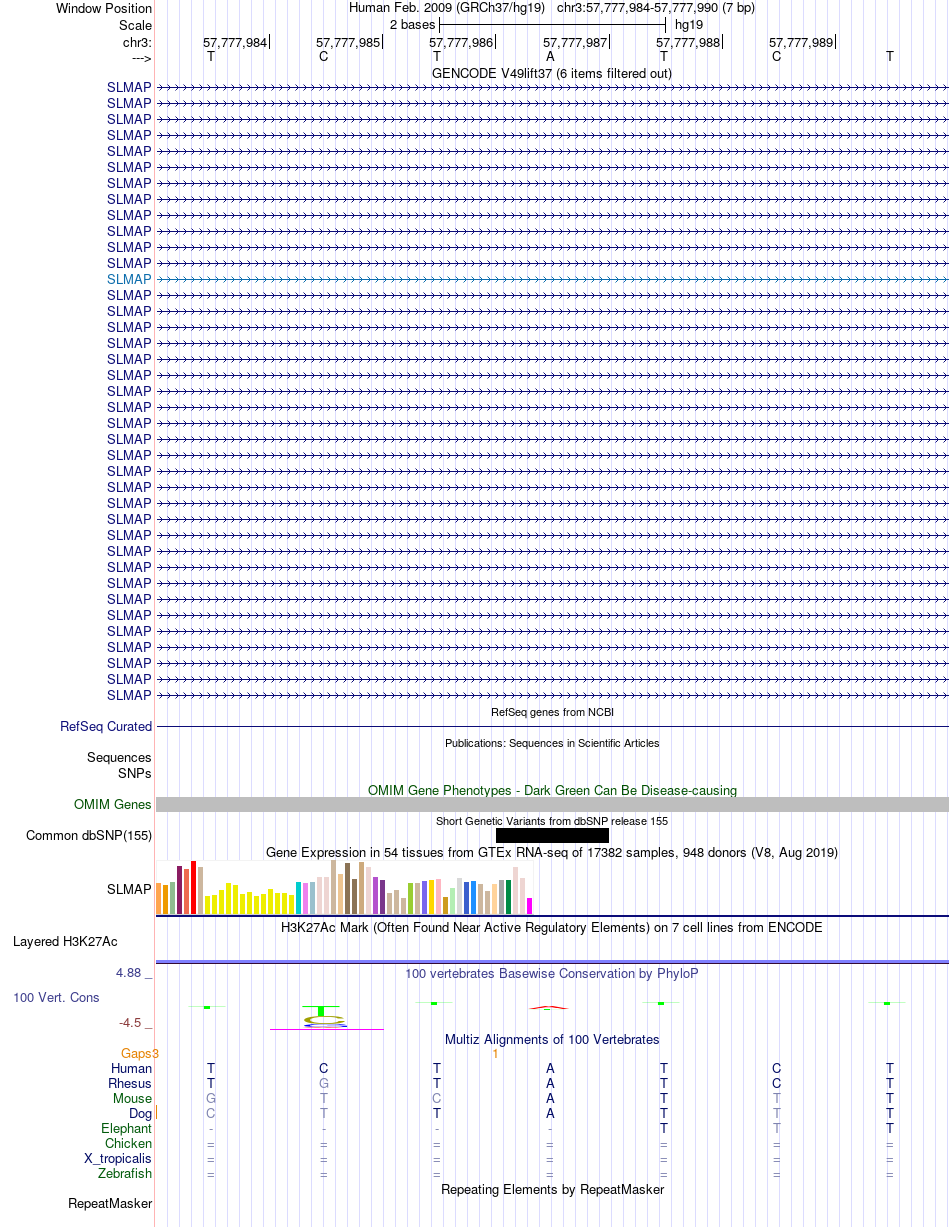Click the hg19 label beside scale bar
950x1227 pixels.
click(689, 25)
